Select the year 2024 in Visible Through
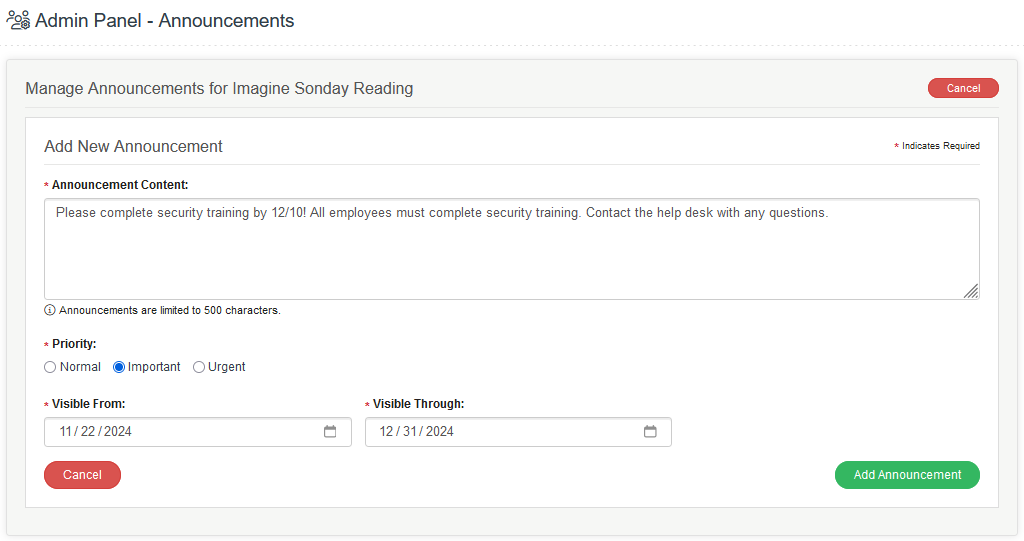Image resolution: width=1024 pixels, height=541 pixels. (x=439, y=432)
